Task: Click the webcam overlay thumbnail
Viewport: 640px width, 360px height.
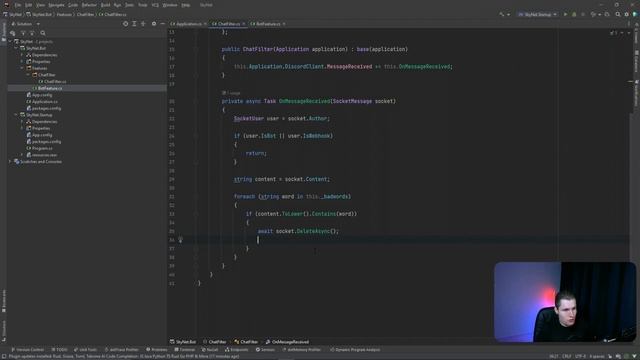Action: coord(565,302)
